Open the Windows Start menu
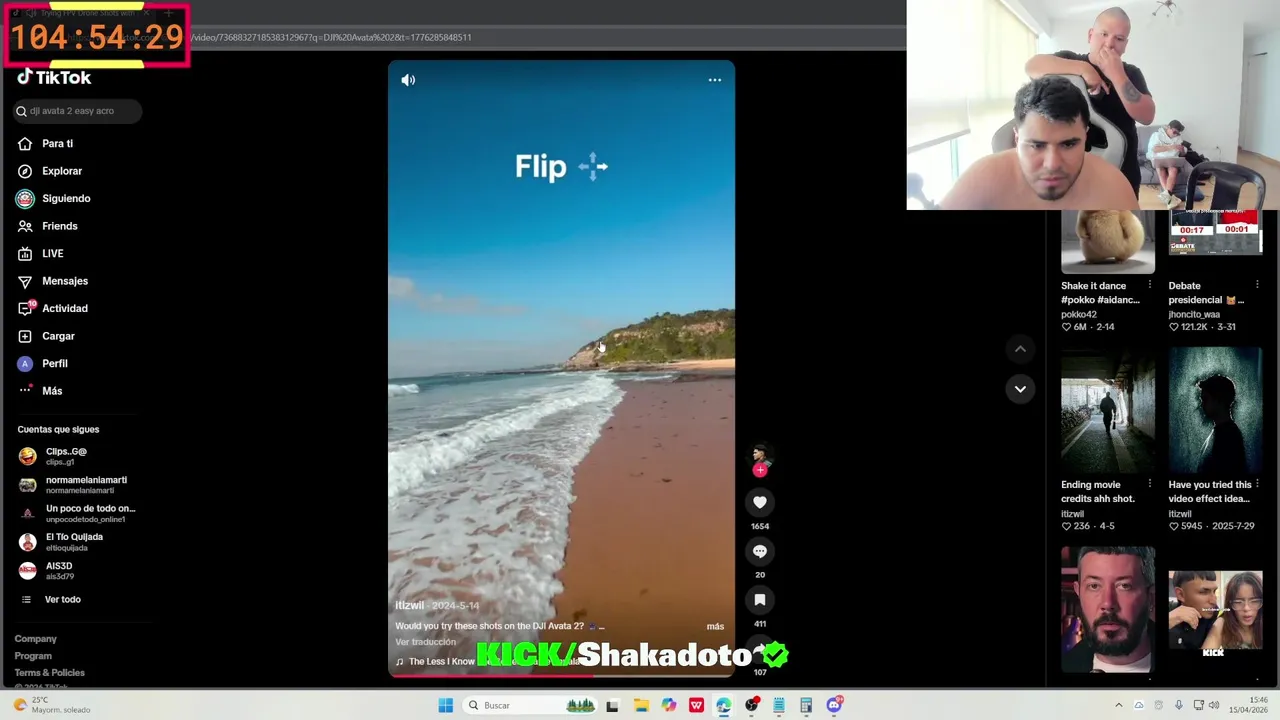The width and height of the screenshot is (1280, 720). point(446,705)
